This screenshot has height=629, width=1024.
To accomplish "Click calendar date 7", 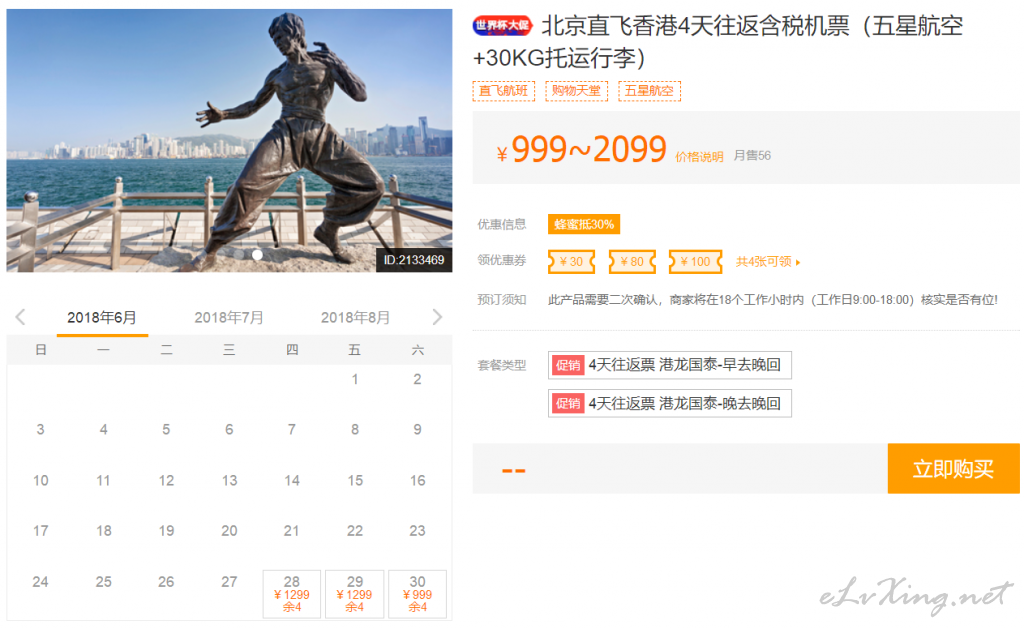I will pyautogui.click(x=292, y=430).
